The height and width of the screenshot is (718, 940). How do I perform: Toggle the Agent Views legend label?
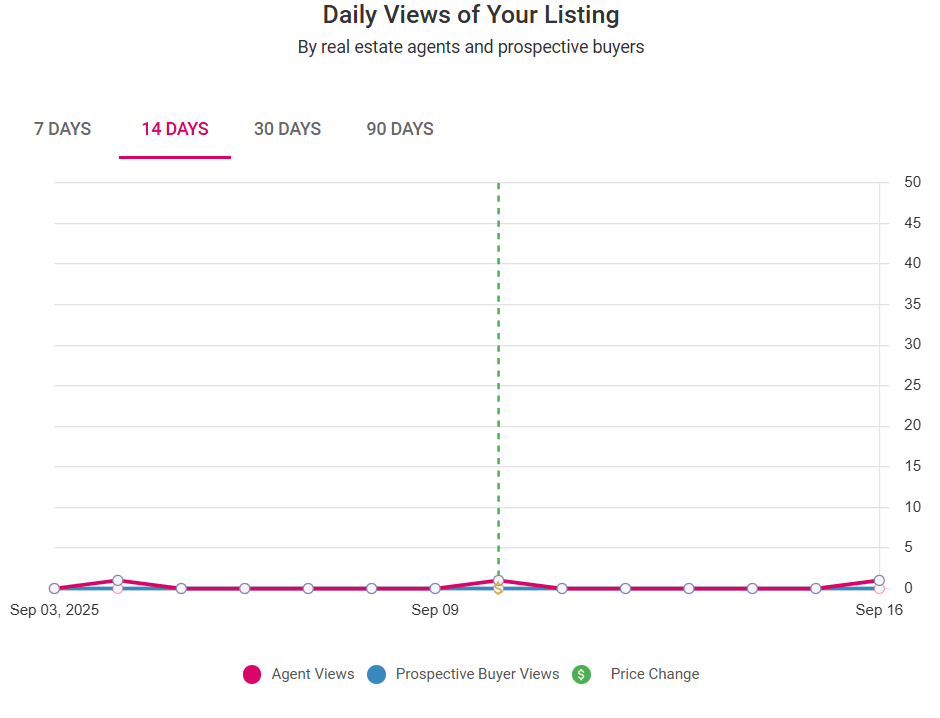313,675
